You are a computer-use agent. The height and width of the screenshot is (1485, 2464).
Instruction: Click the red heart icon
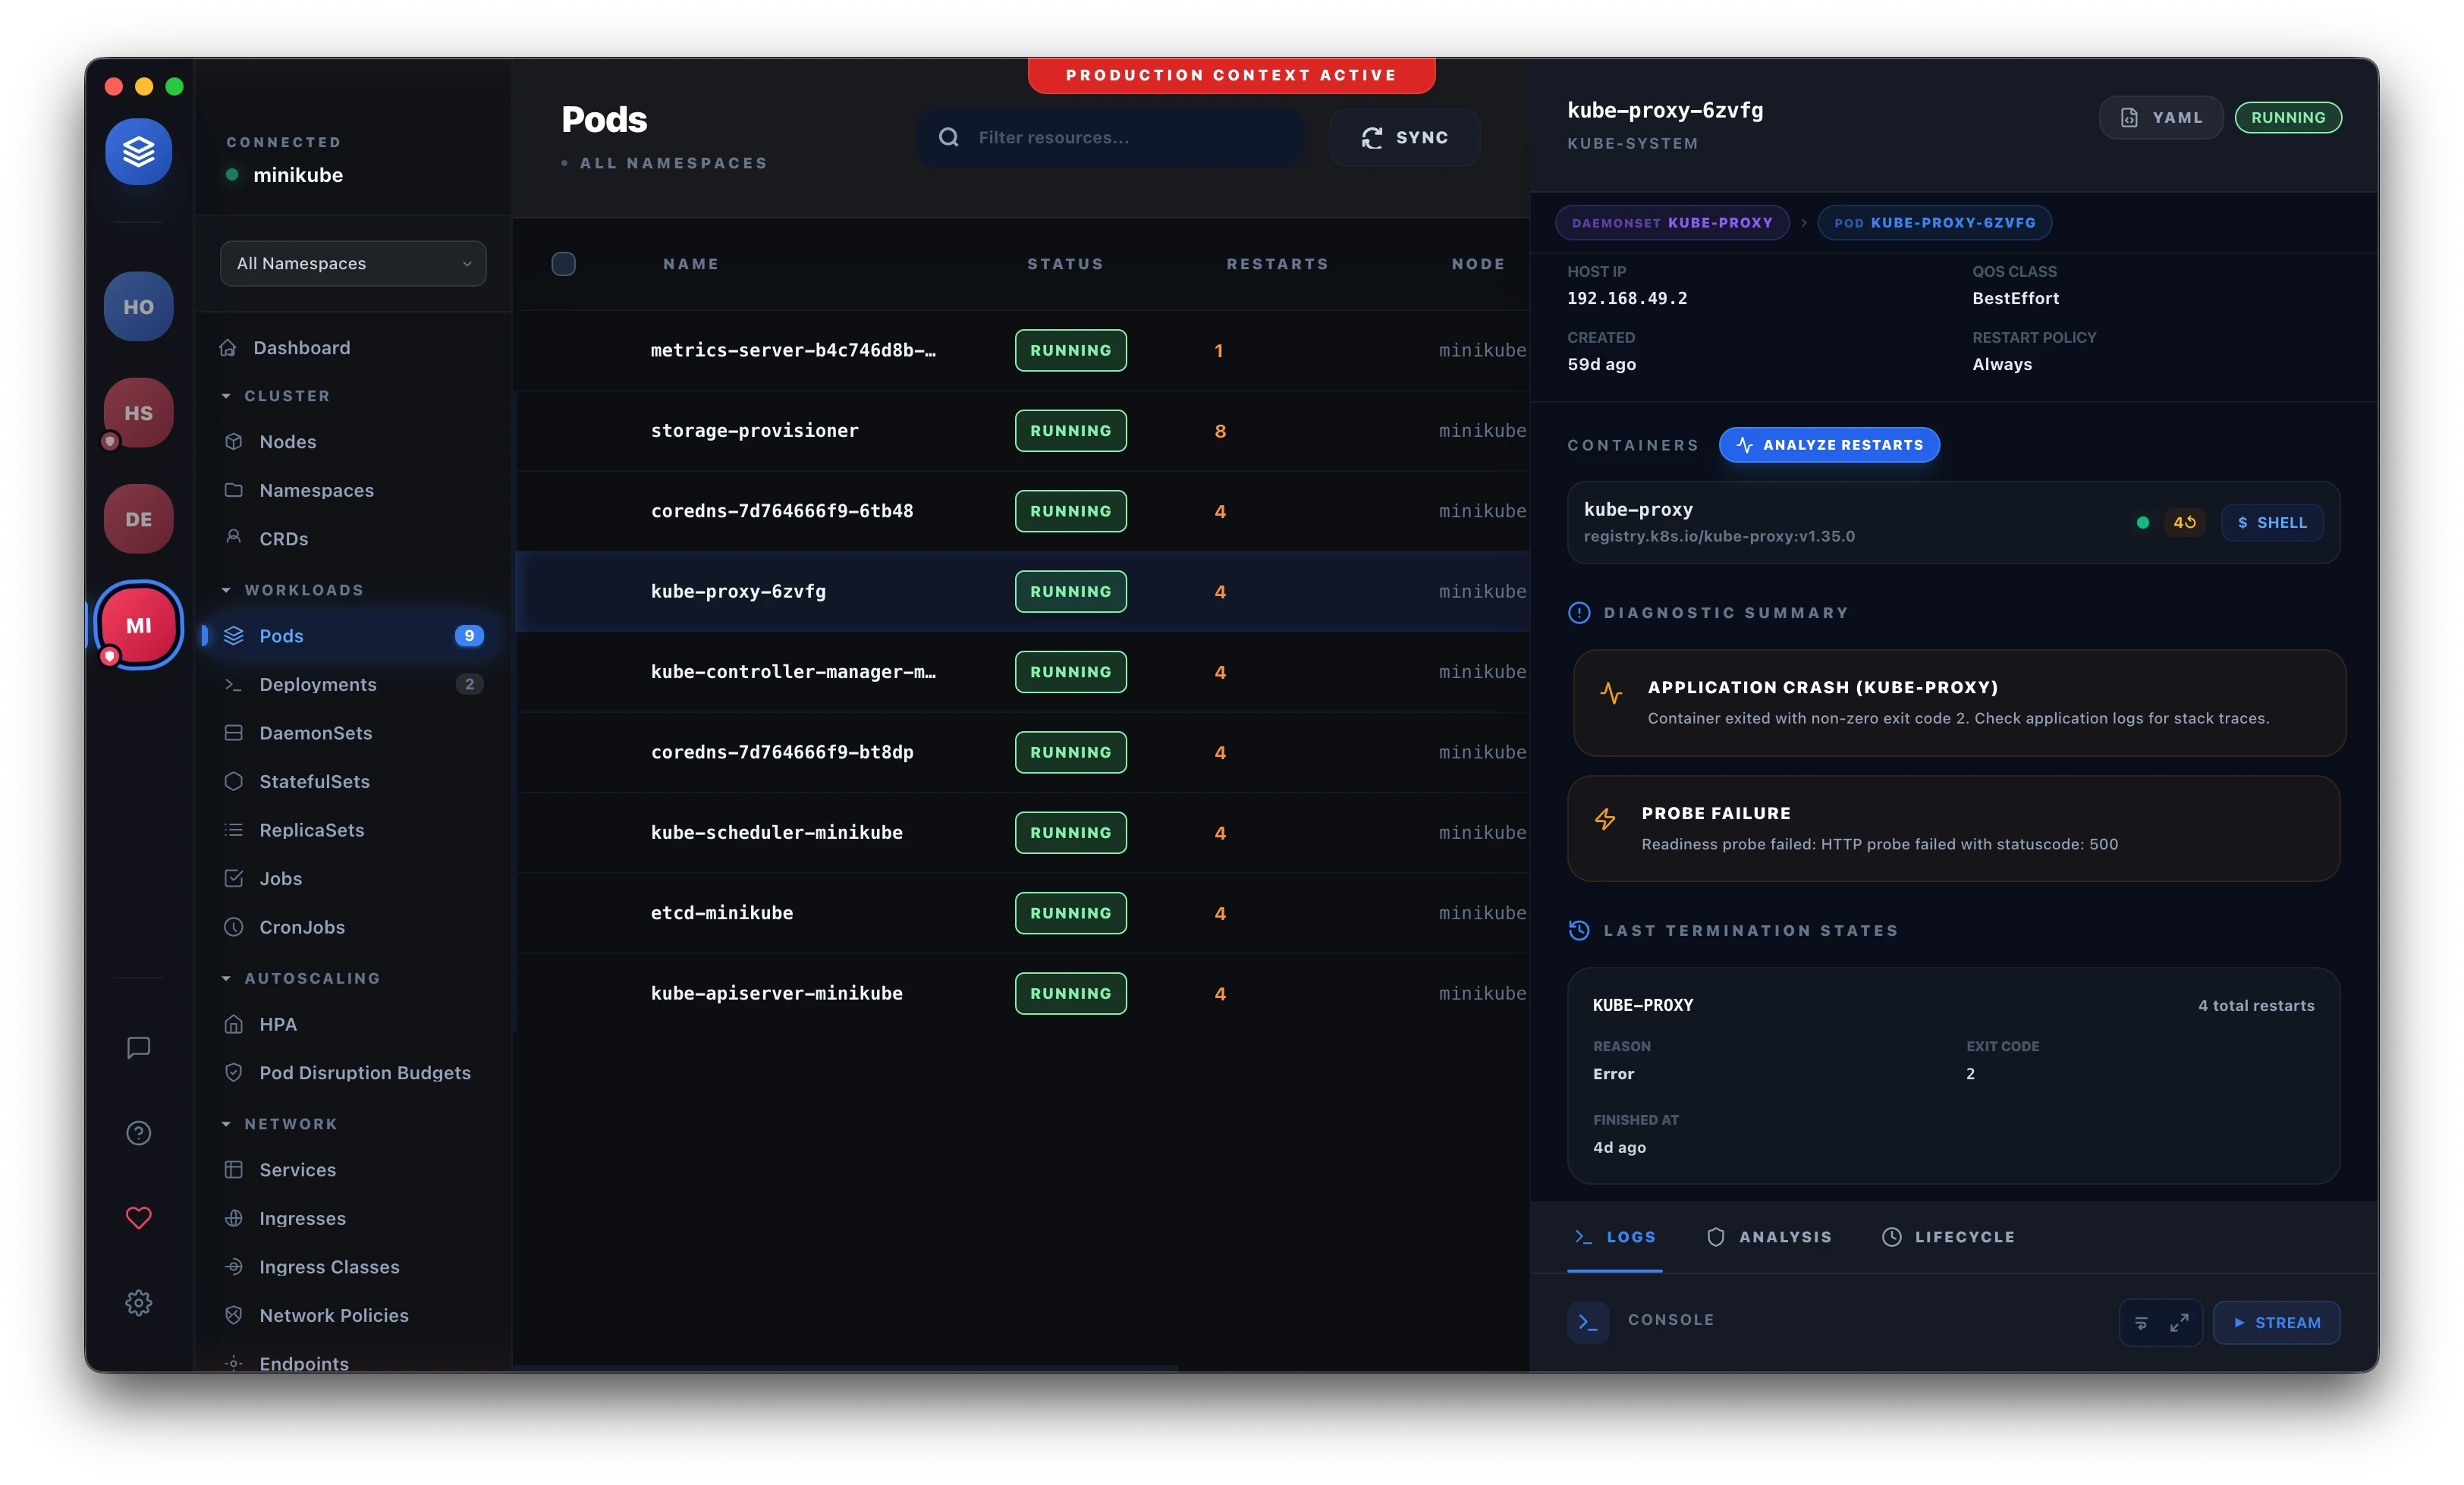[138, 1218]
